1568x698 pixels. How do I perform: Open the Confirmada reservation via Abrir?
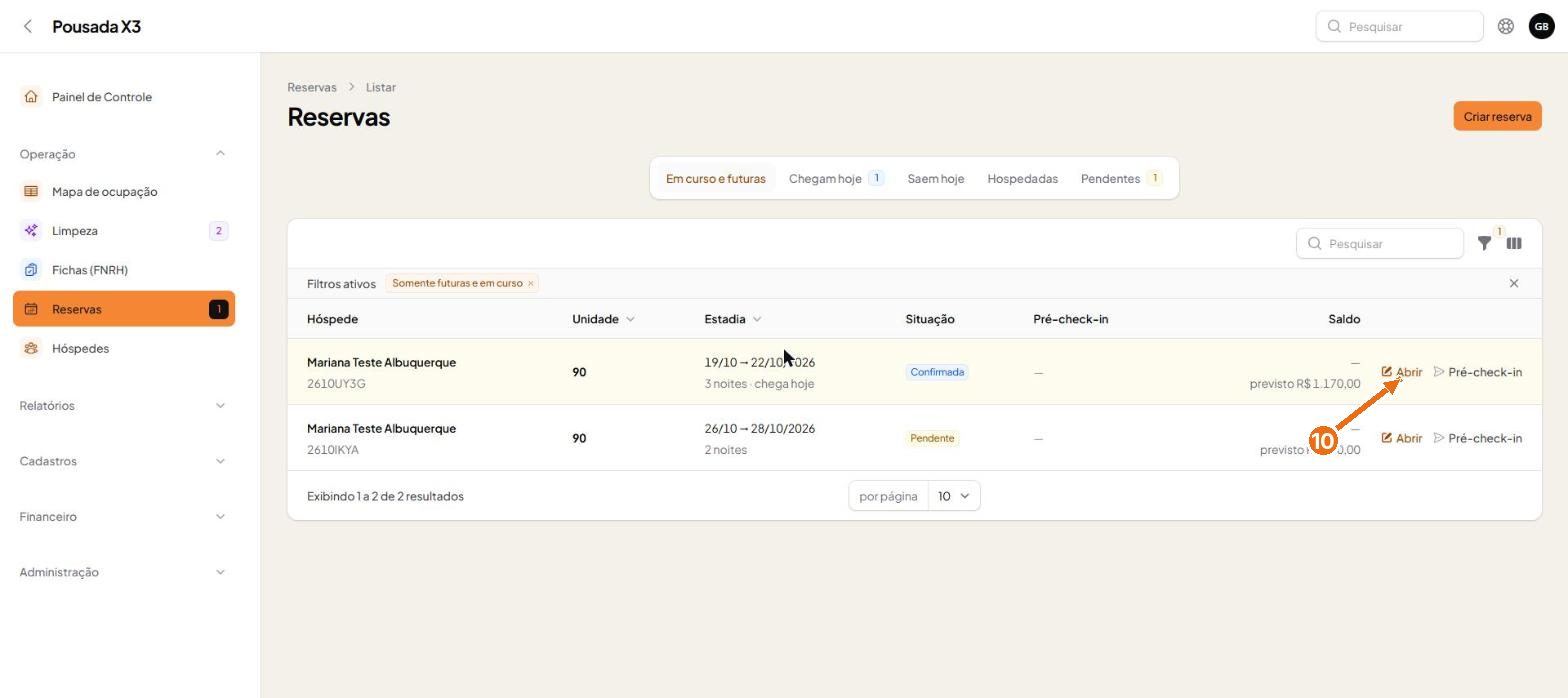point(1402,371)
